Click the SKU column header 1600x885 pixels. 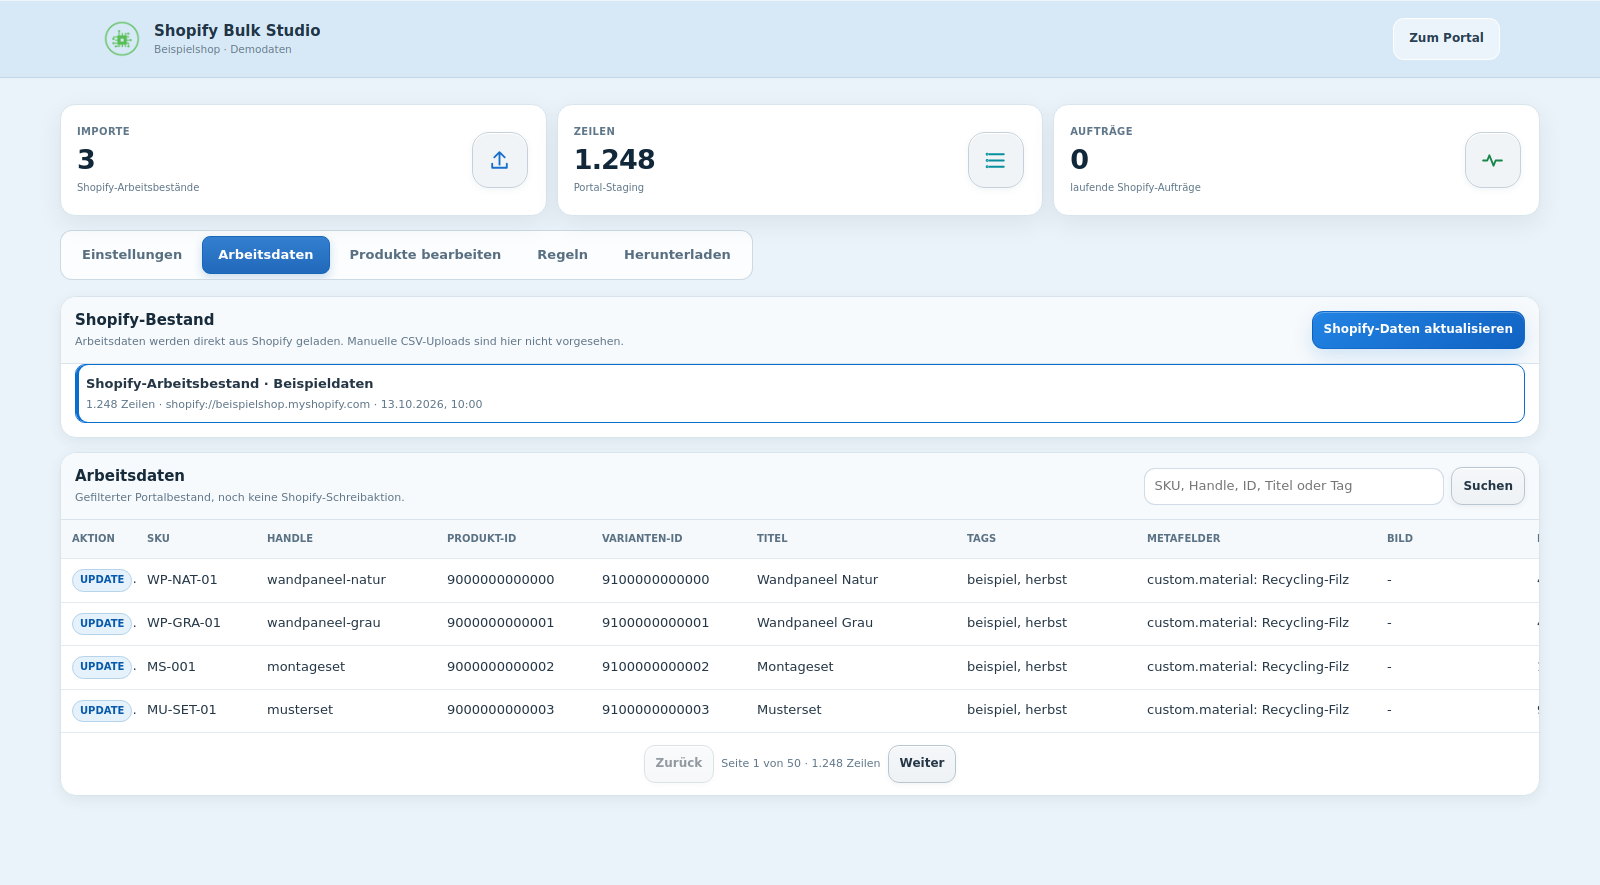[158, 538]
